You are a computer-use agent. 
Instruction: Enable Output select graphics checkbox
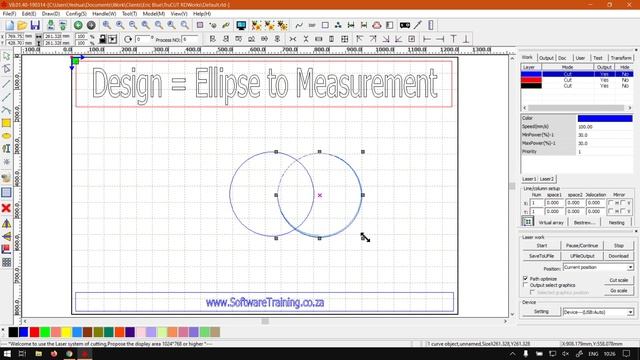(x=525, y=285)
